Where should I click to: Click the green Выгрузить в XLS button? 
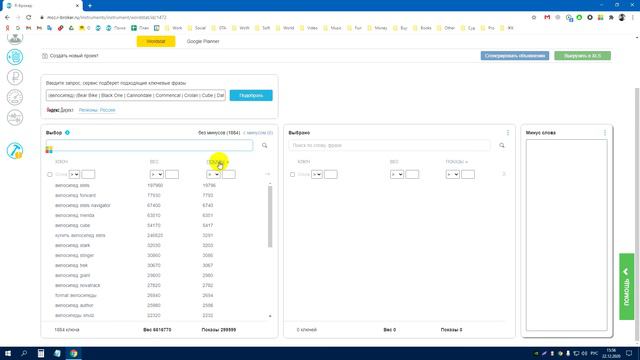click(582, 56)
